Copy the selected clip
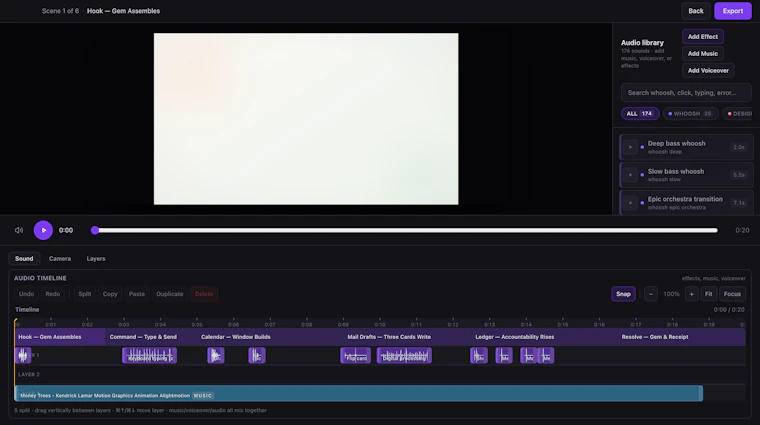Viewport: 760px width, 425px height. point(110,294)
